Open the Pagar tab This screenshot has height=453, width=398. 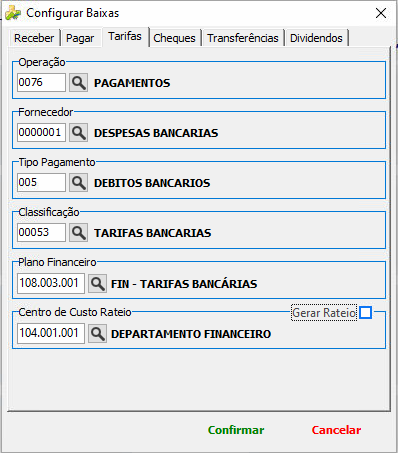pyautogui.click(x=80, y=38)
